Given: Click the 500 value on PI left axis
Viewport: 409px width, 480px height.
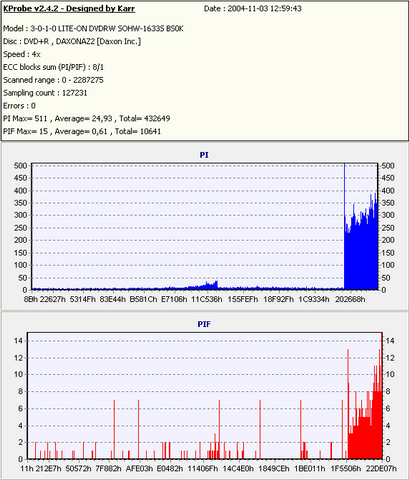Looking at the screenshot, I should [20, 166].
